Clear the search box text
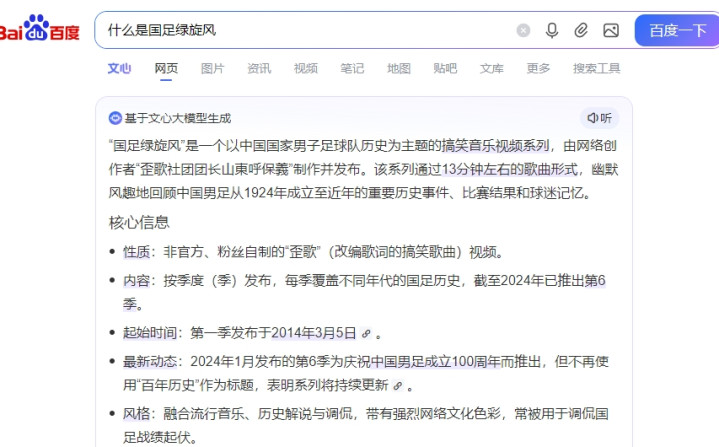The height and width of the screenshot is (447, 719). click(x=523, y=30)
